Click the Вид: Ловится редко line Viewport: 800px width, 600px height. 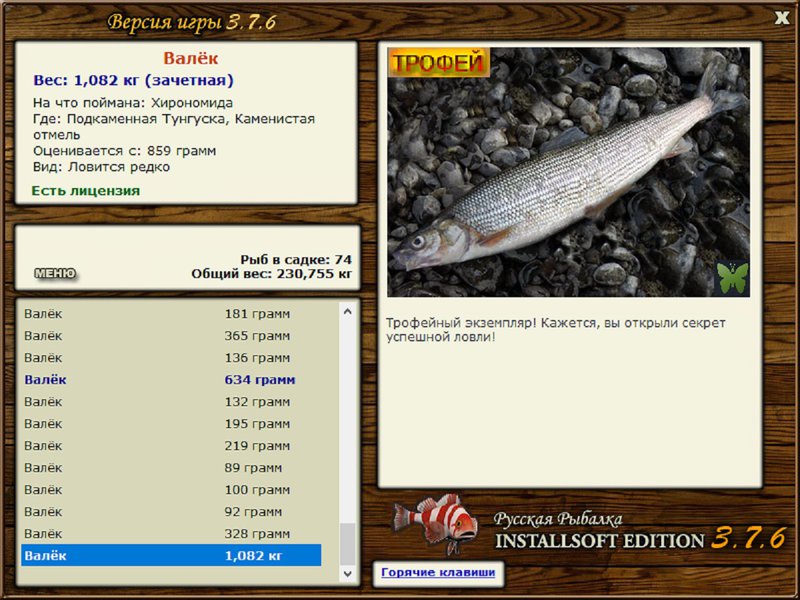click(102, 167)
